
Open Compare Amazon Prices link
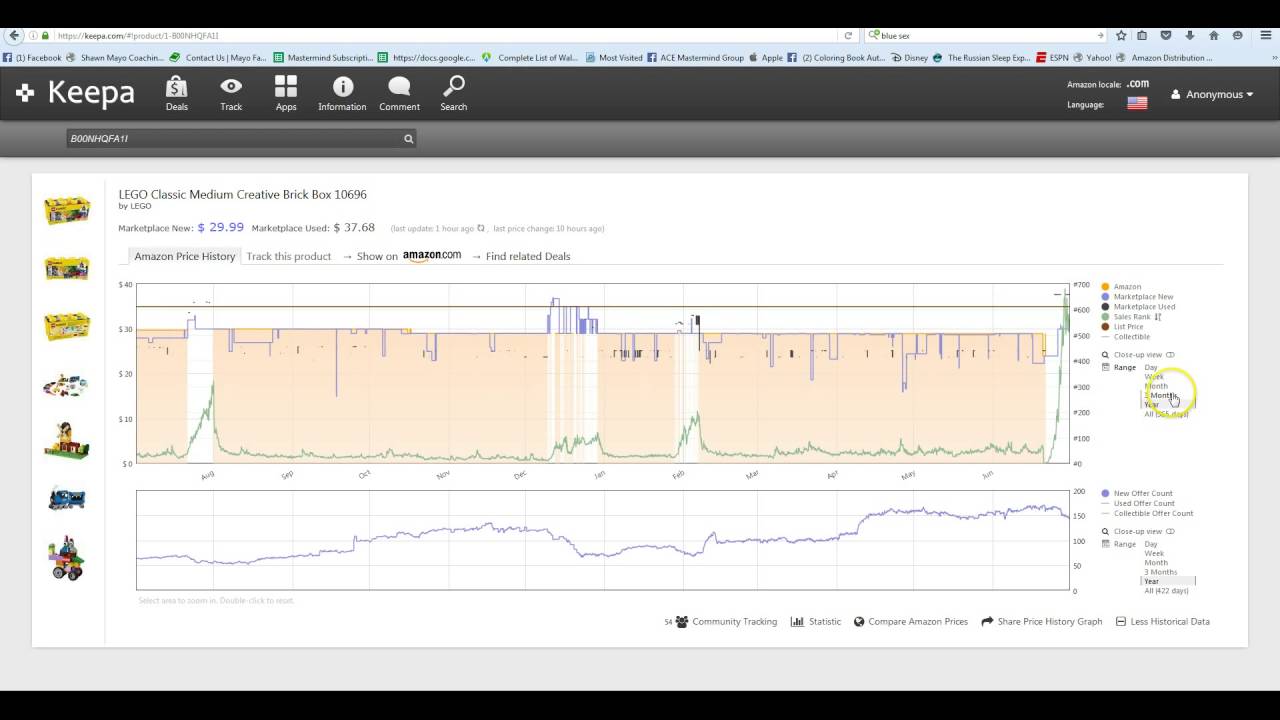point(910,621)
